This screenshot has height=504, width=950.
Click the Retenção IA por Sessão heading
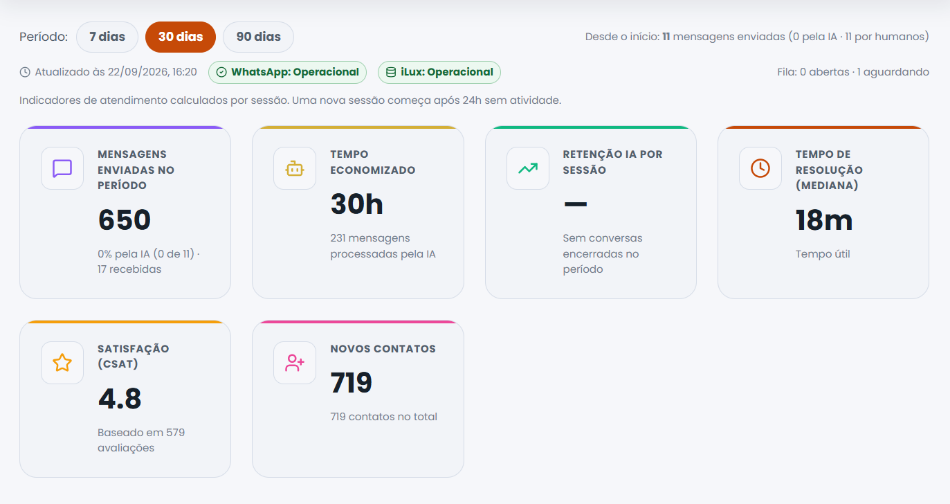(613, 162)
